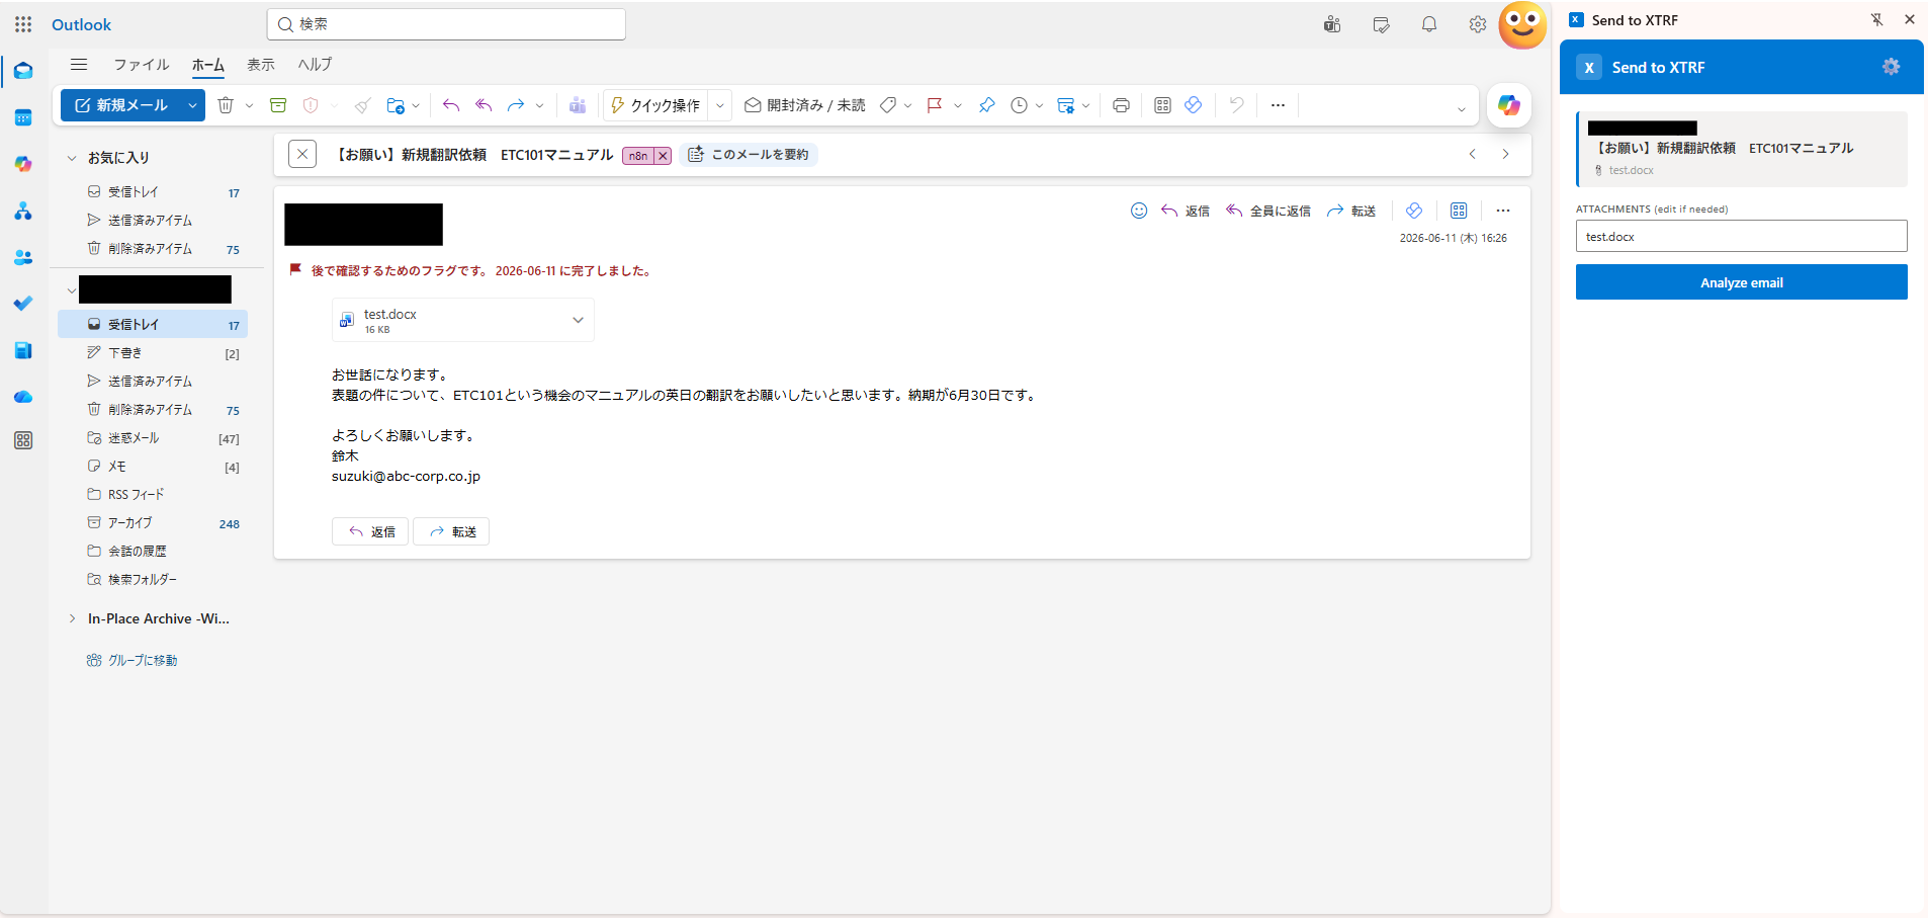1928x918 pixels.
Task: Open Copilot colorful button beside the toolbar
Action: coord(1509,105)
